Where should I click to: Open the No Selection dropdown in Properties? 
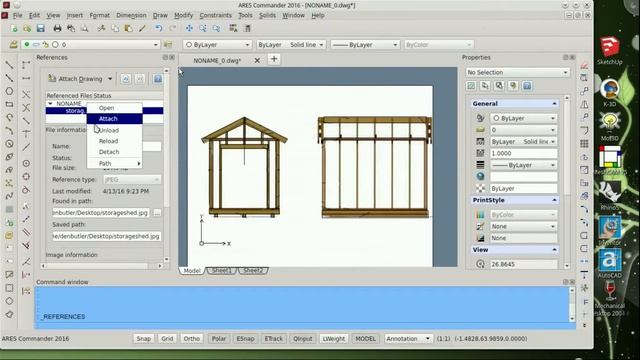517,72
